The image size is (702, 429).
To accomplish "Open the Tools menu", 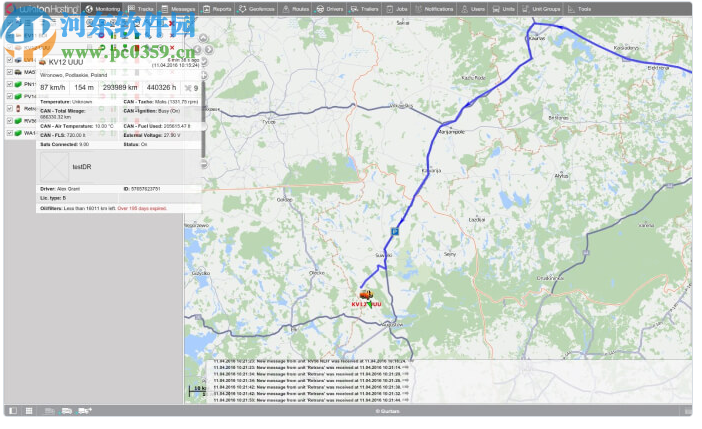I will [x=579, y=9].
